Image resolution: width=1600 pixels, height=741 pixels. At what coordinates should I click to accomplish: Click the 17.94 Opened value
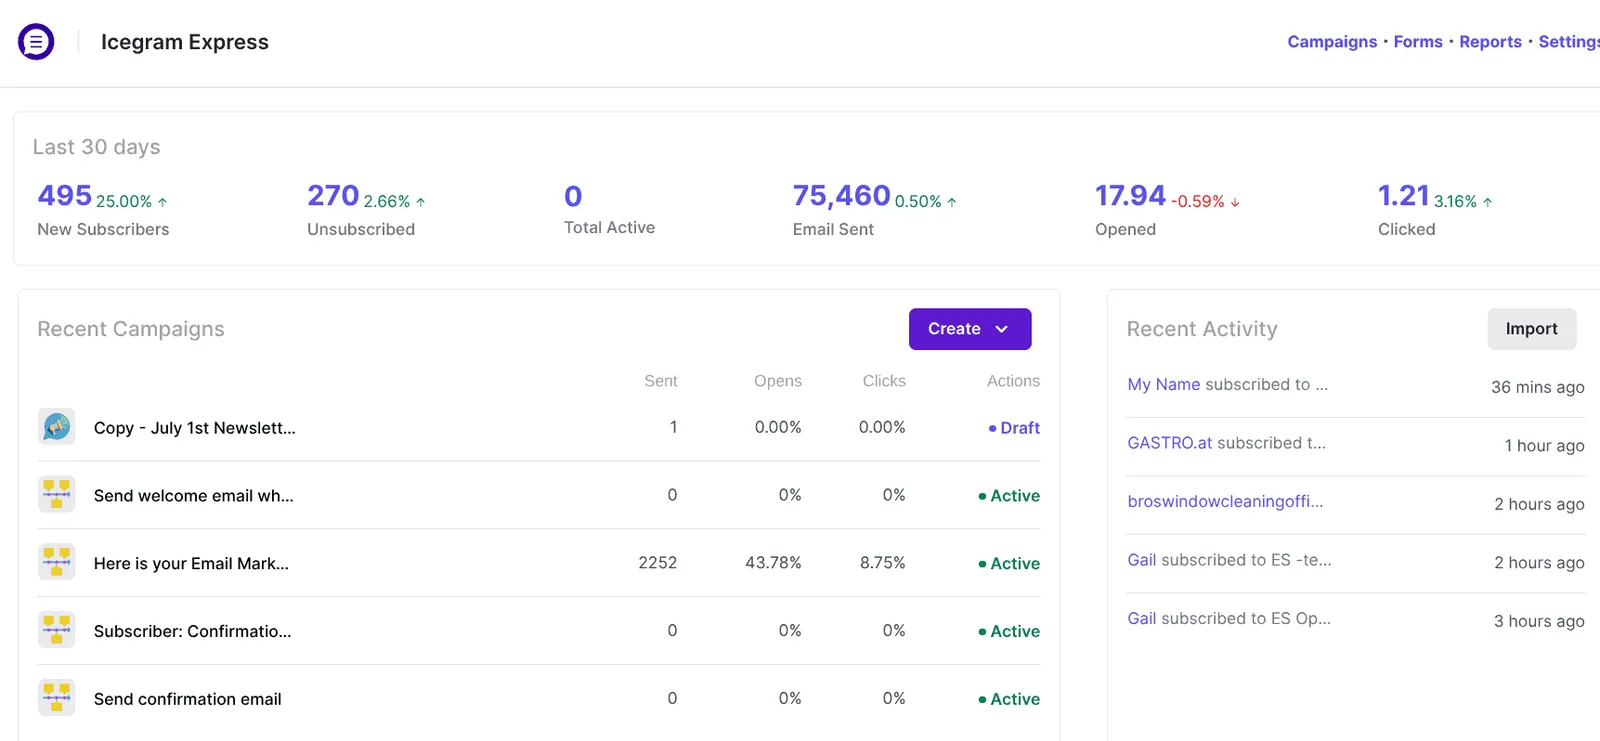(1130, 196)
